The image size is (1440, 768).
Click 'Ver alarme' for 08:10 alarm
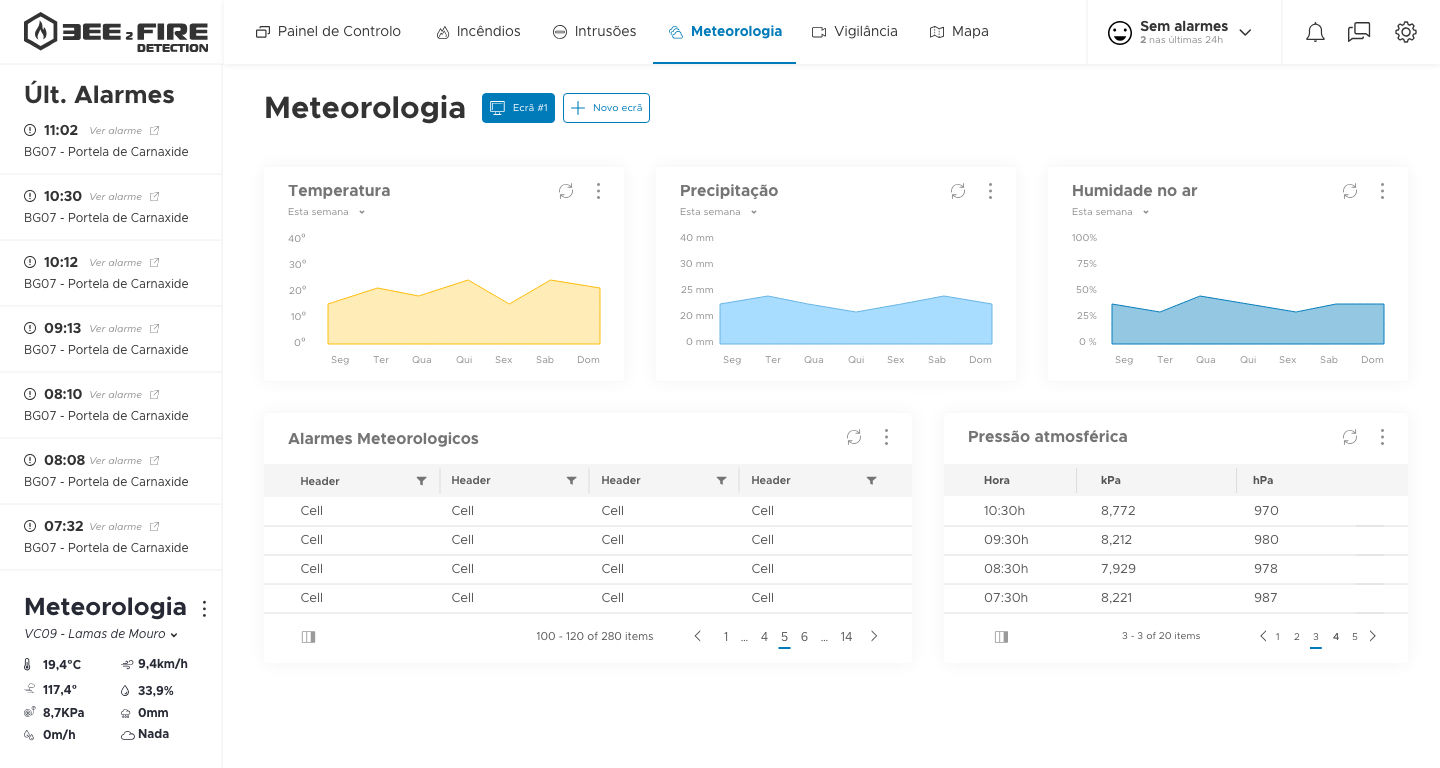[x=116, y=395]
